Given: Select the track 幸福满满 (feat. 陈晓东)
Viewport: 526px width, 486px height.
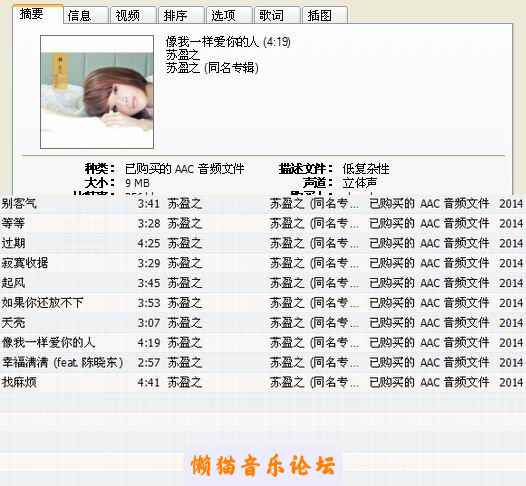Looking at the screenshot, I should click(x=263, y=362).
